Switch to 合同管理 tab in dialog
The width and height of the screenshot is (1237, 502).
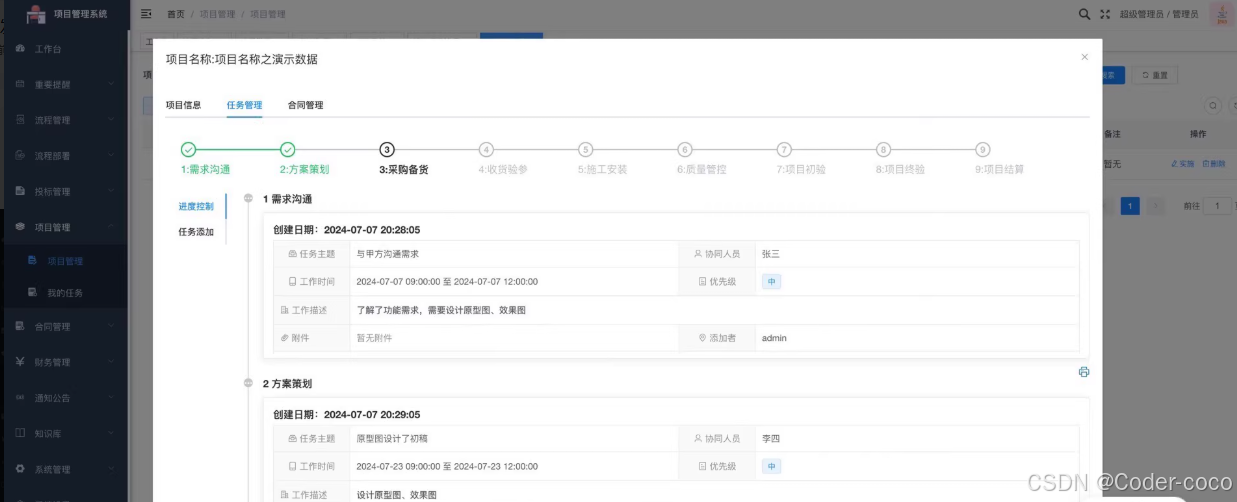(305, 105)
